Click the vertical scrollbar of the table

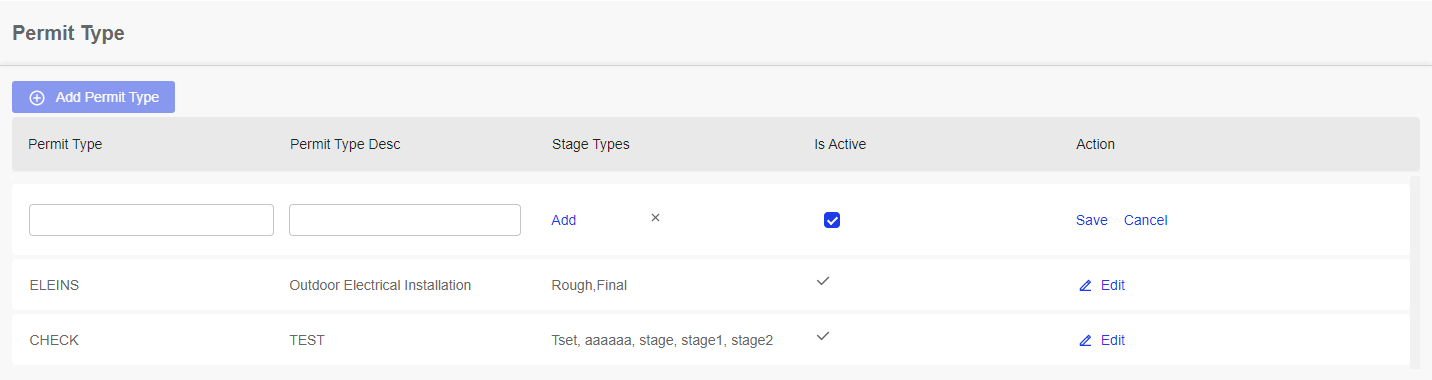coord(1414,272)
